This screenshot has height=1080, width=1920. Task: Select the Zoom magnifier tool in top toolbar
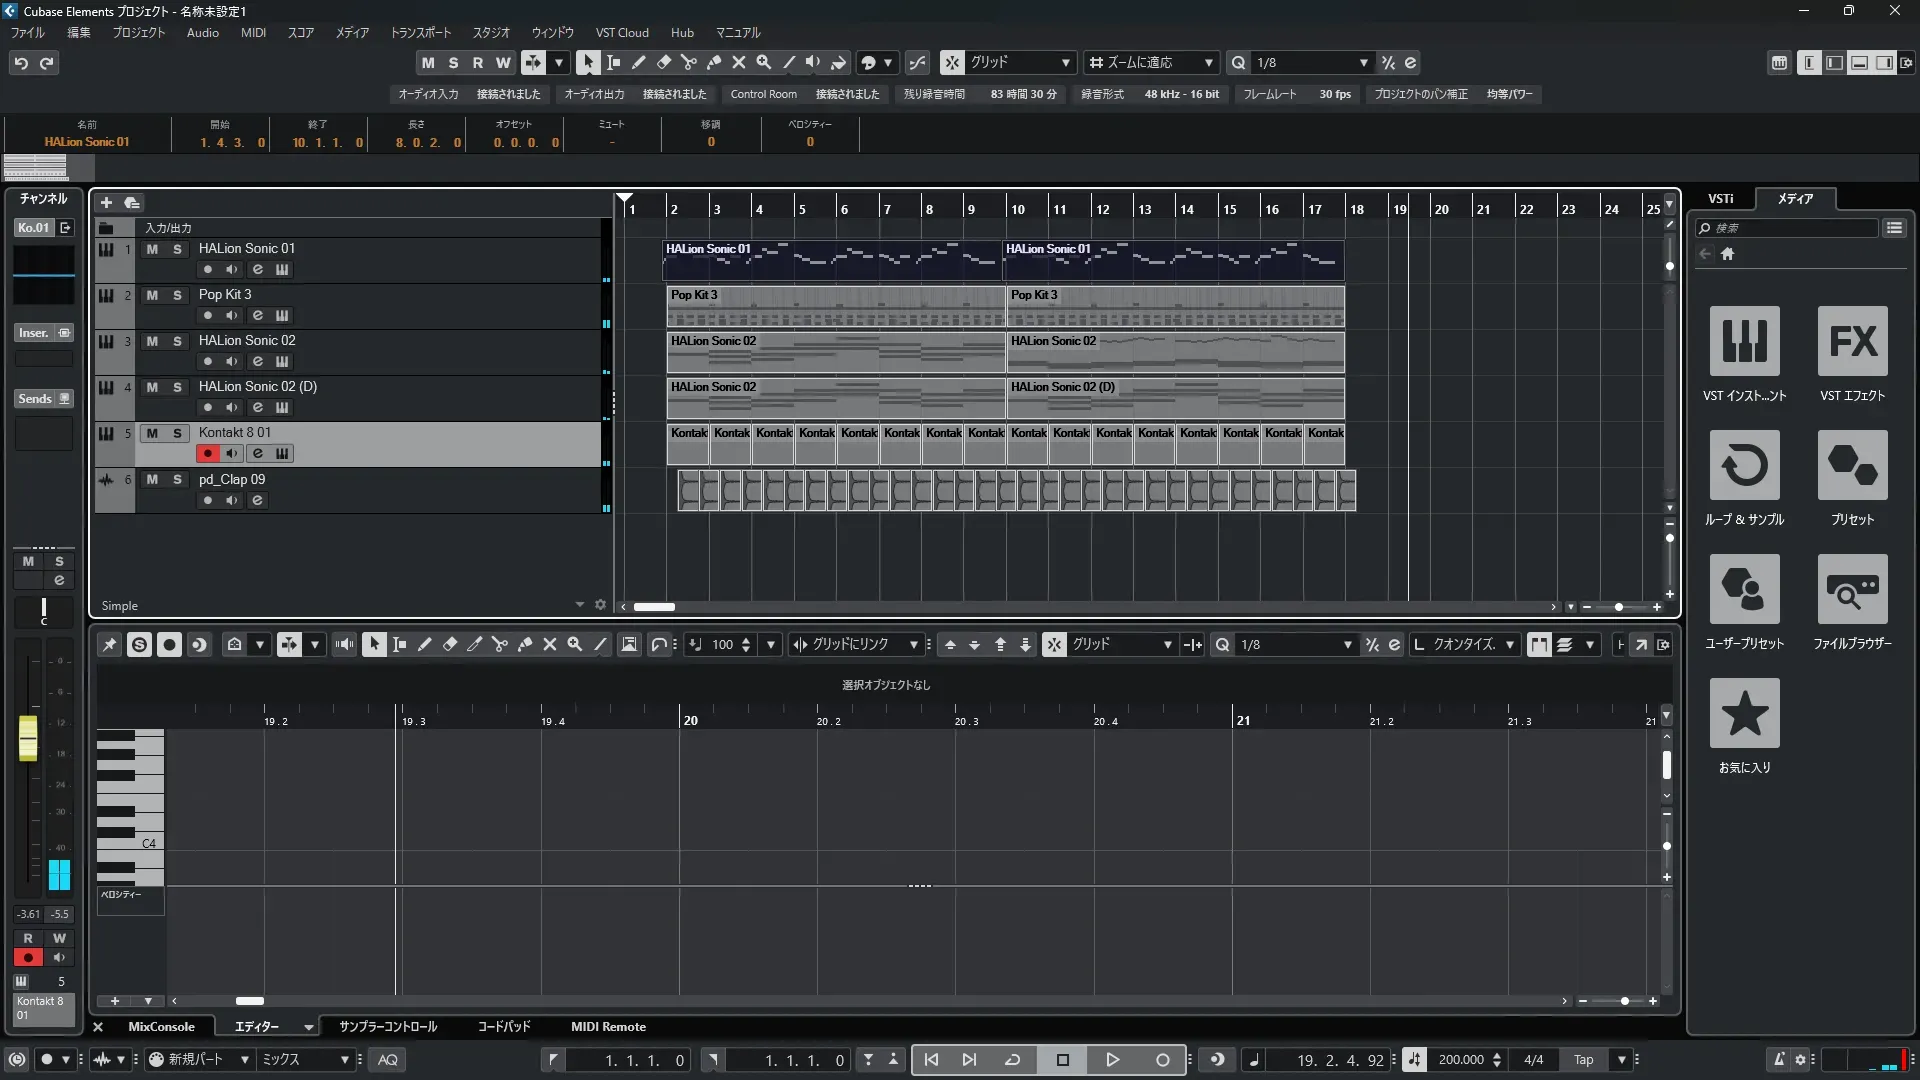(x=764, y=62)
